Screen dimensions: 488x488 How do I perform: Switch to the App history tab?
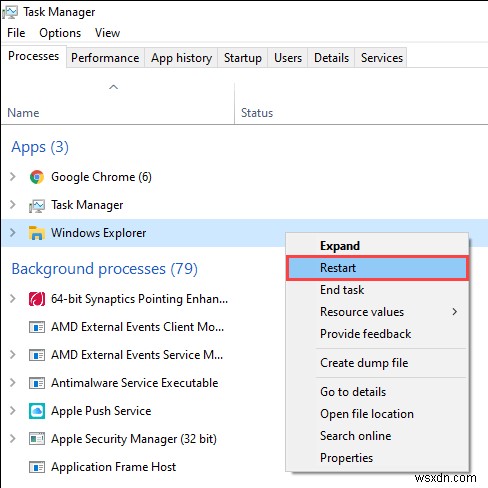pyautogui.click(x=181, y=58)
